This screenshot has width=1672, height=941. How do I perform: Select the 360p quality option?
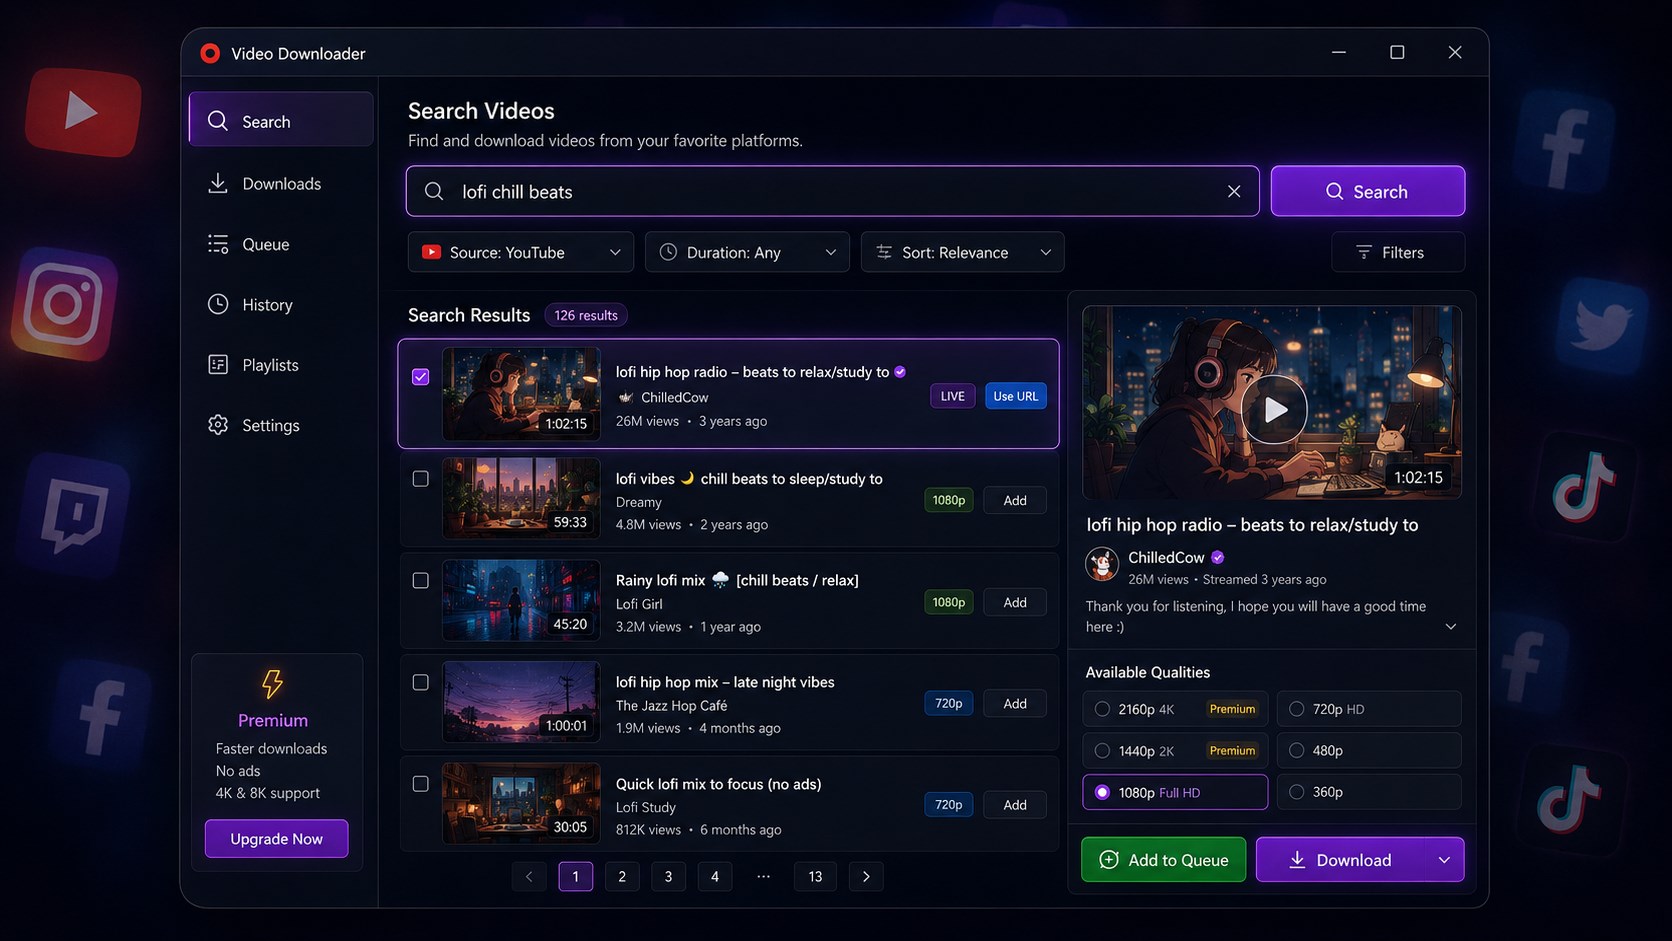click(x=1369, y=792)
